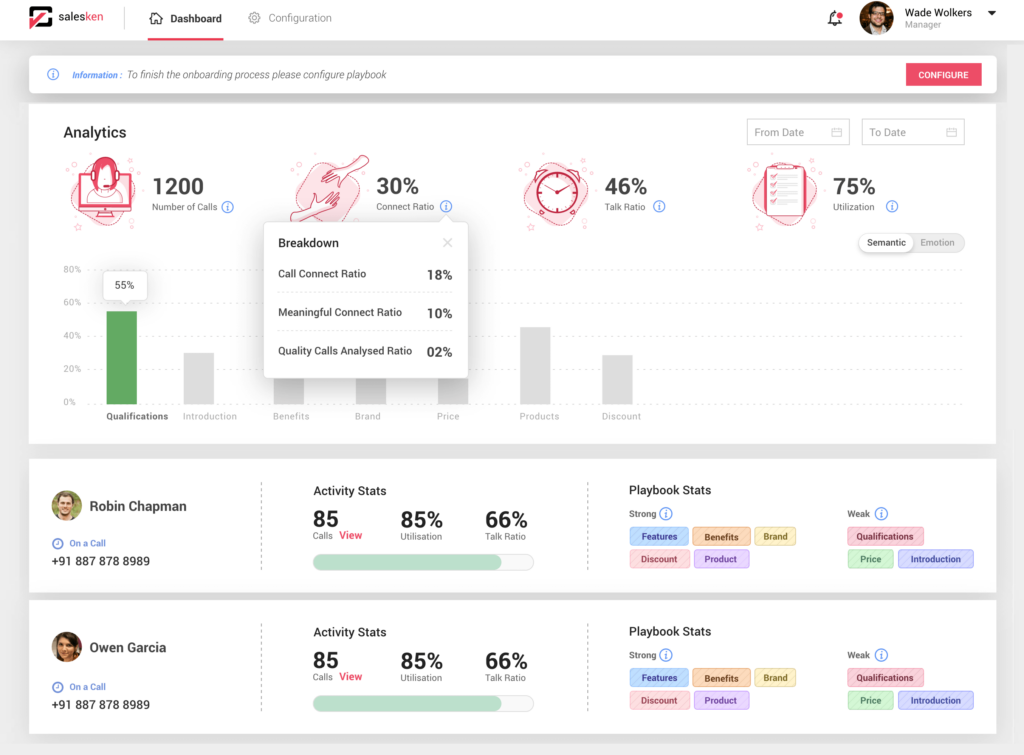Click the info icon in the Information banner
Viewport: 1024px width, 755px height.
coord(52,74)
